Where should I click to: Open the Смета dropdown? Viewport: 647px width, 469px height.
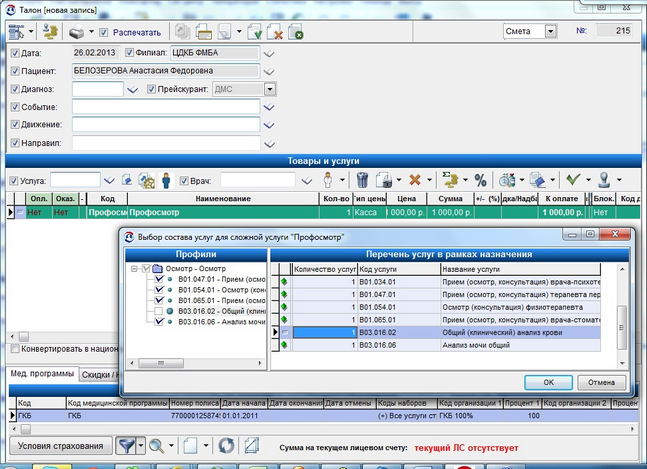pyautogui.click(x=550, y=31)
